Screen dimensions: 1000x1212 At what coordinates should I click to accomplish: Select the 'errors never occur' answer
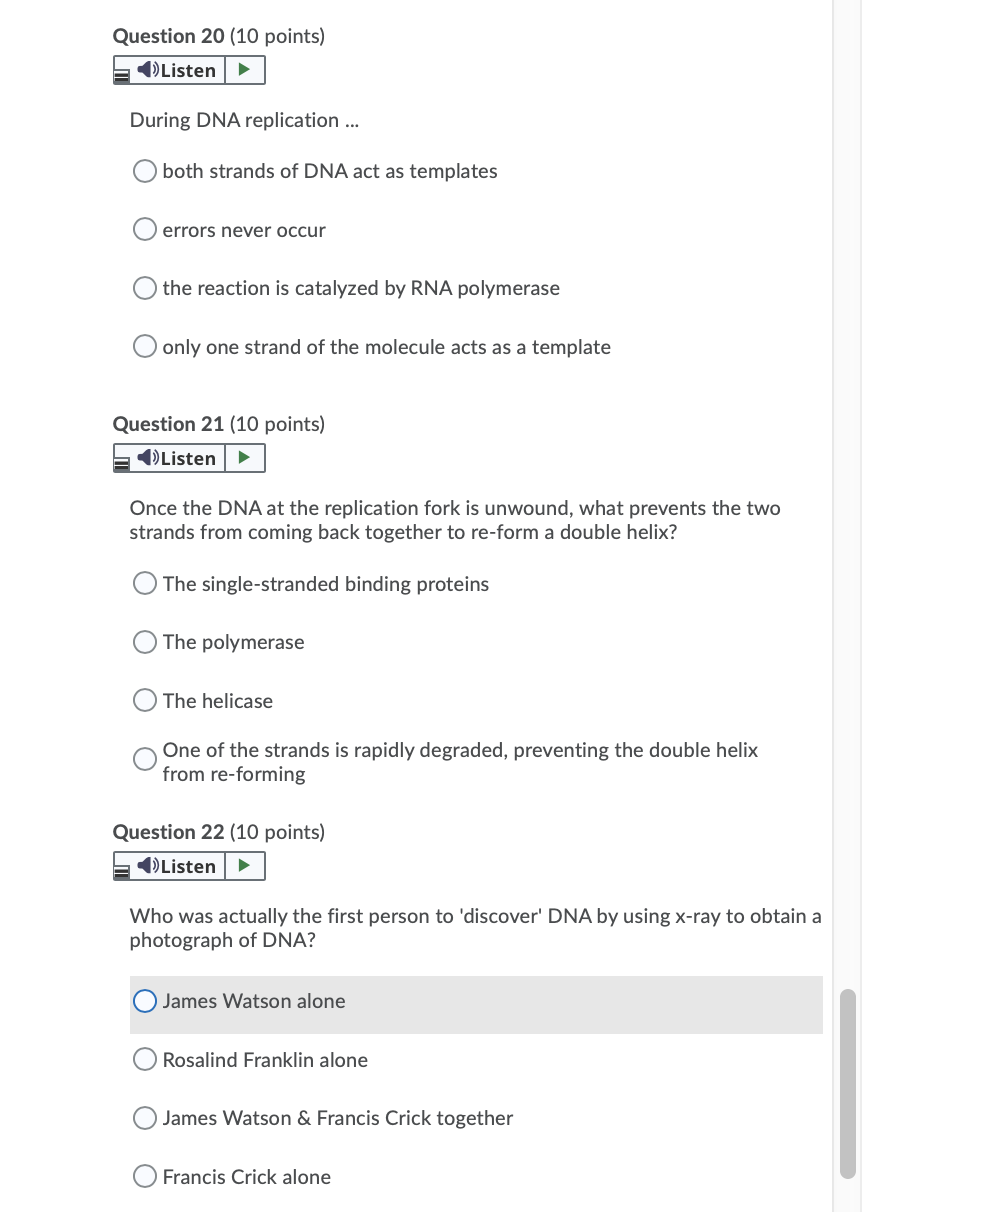[144, 229]
